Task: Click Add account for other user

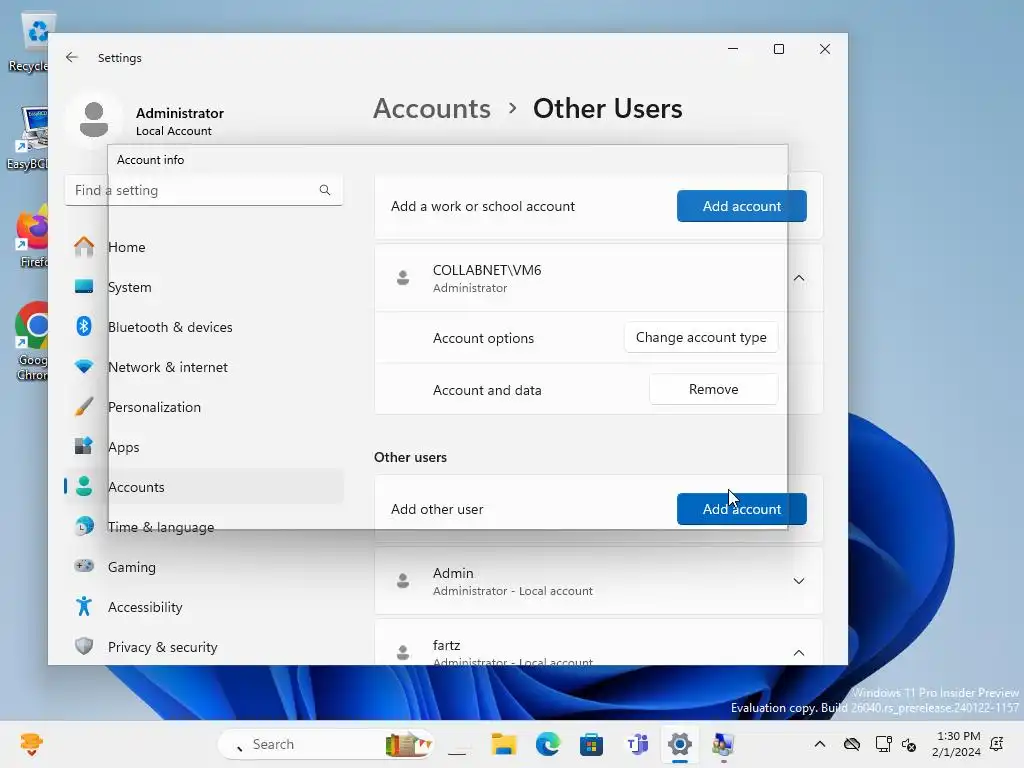Action: 741,509
